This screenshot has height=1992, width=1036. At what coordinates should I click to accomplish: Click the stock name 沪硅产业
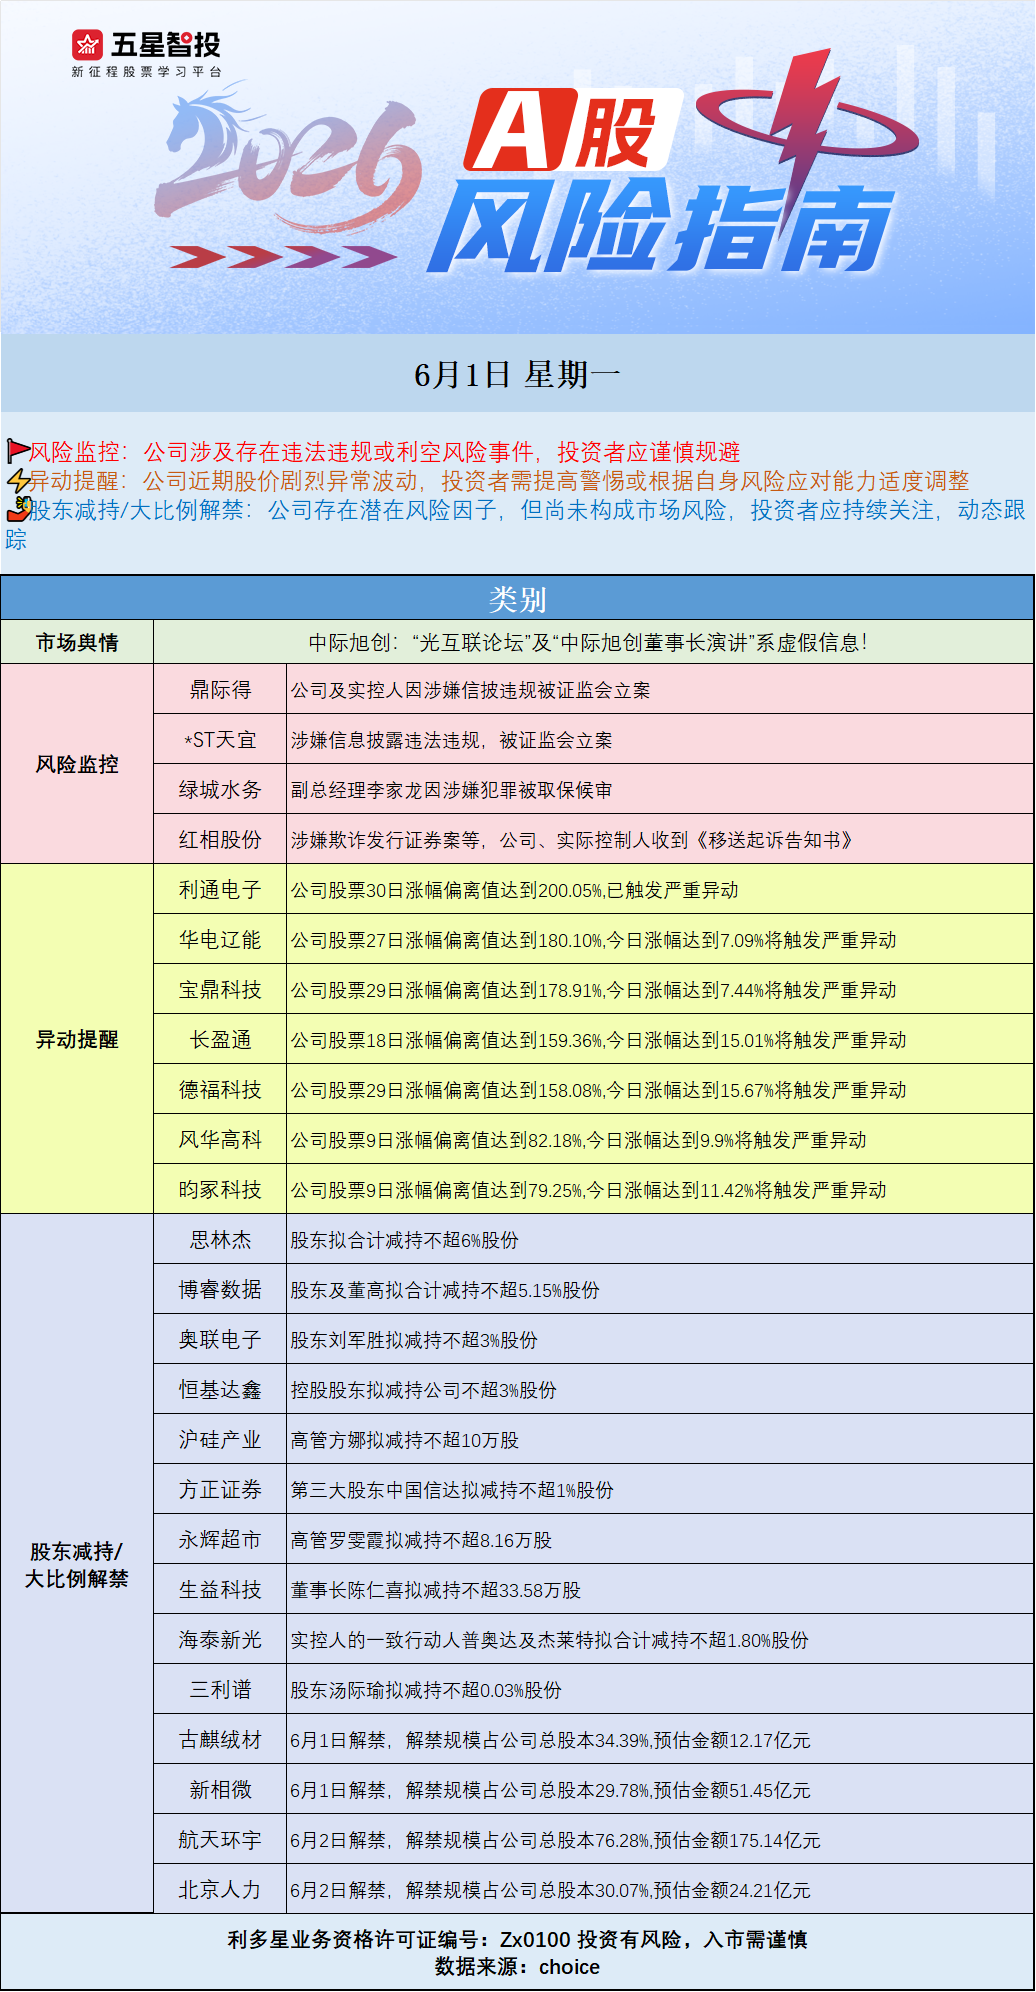220,1440
